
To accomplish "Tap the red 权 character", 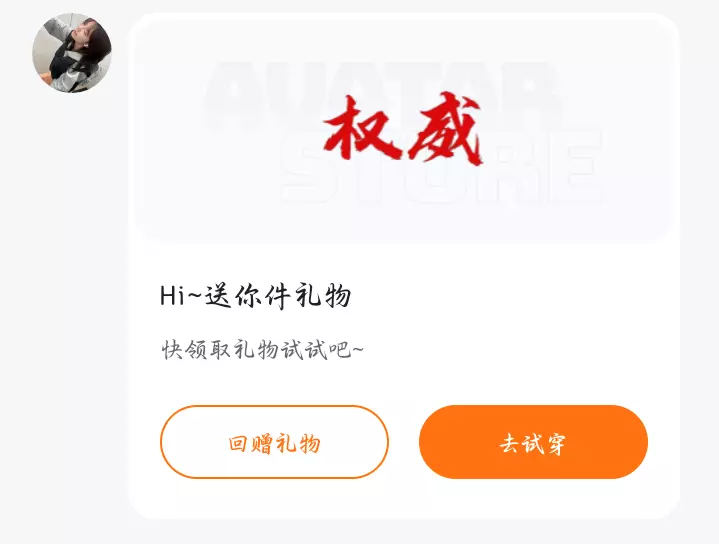I will (363, 129).
